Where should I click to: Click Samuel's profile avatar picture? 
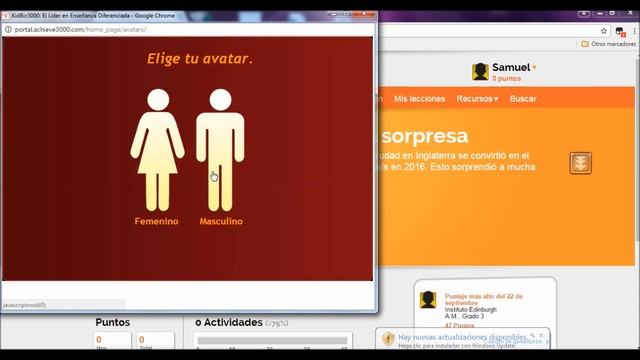480,71
